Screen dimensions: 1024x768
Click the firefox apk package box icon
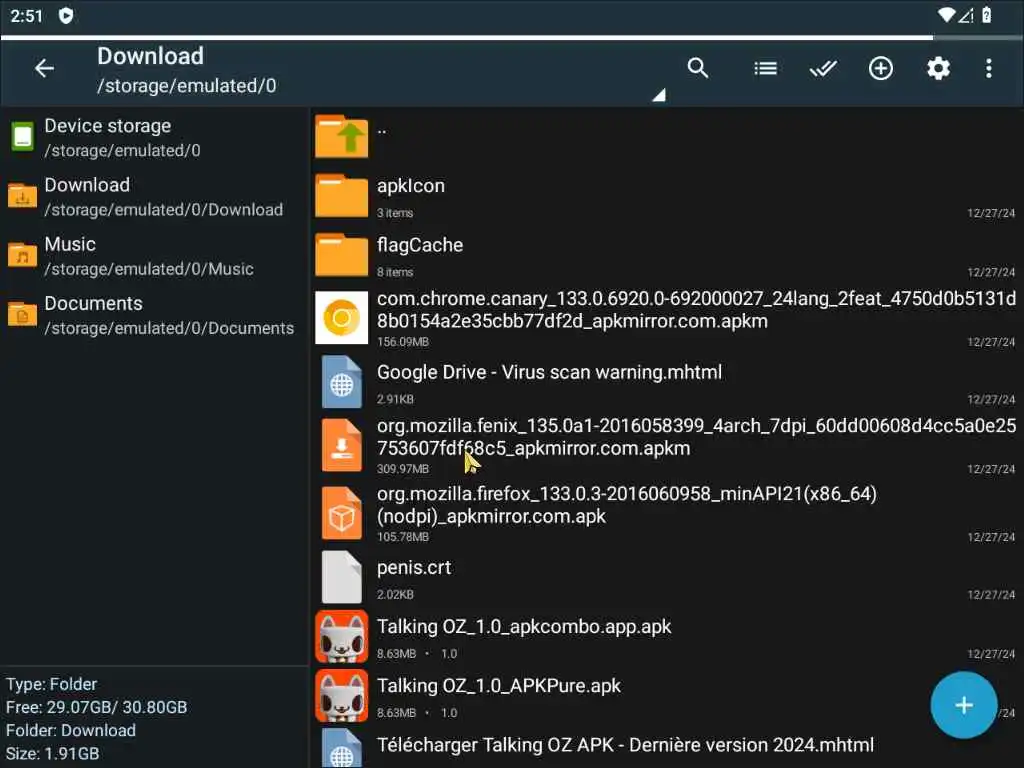pyautogui.click(x=342, y=513)
